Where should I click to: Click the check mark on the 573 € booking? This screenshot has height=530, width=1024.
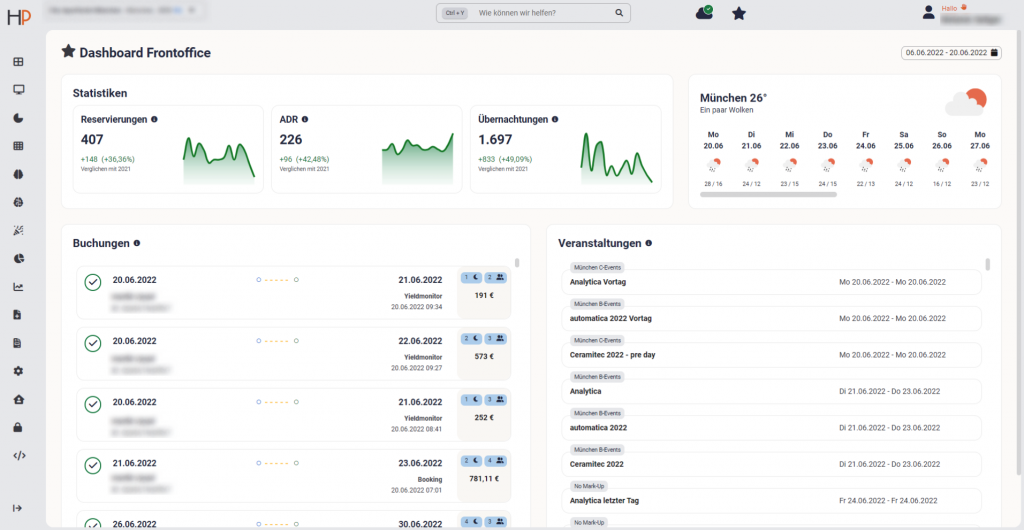click(93, 343)
